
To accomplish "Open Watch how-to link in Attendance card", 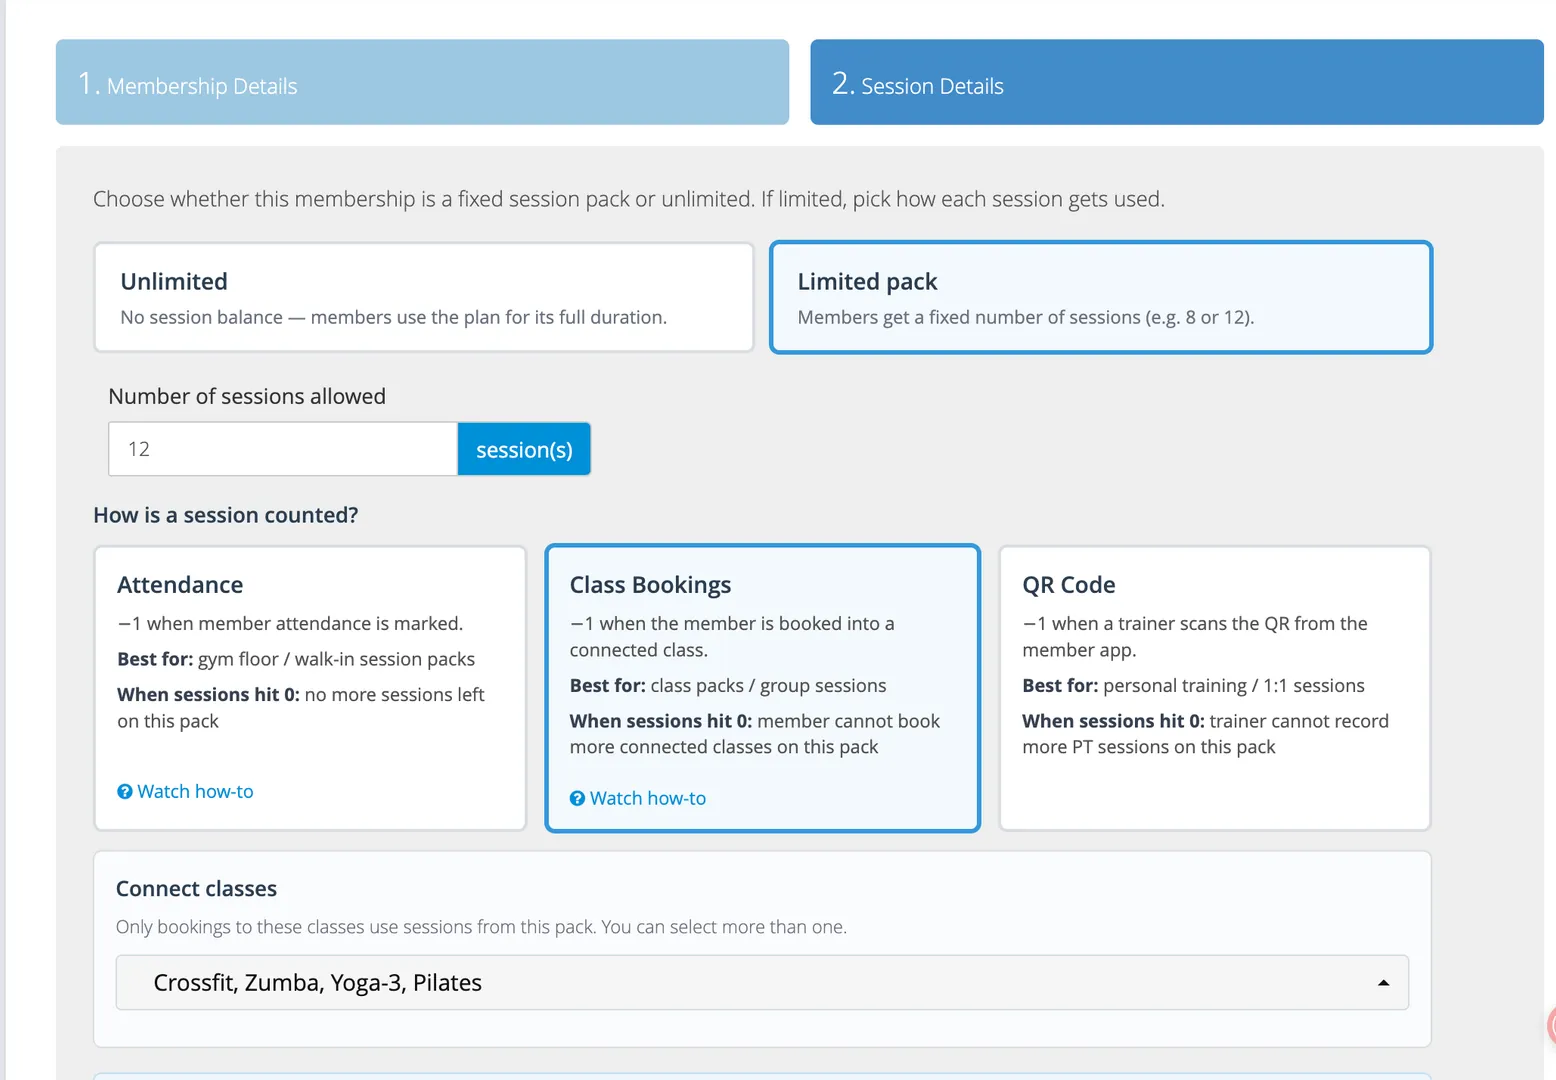I will [x=186, y=791].
